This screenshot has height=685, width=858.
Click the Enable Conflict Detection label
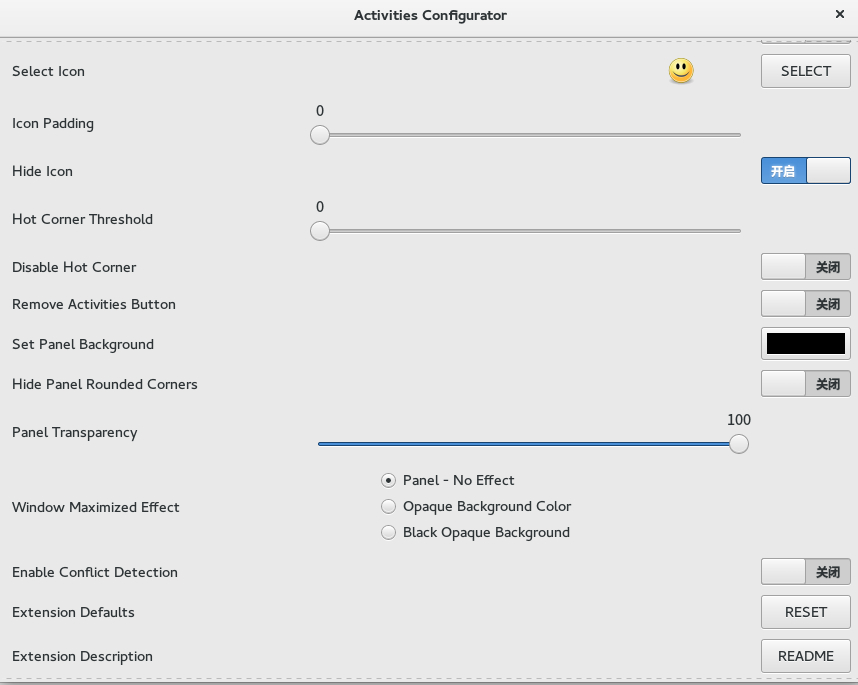click(95, 572)
